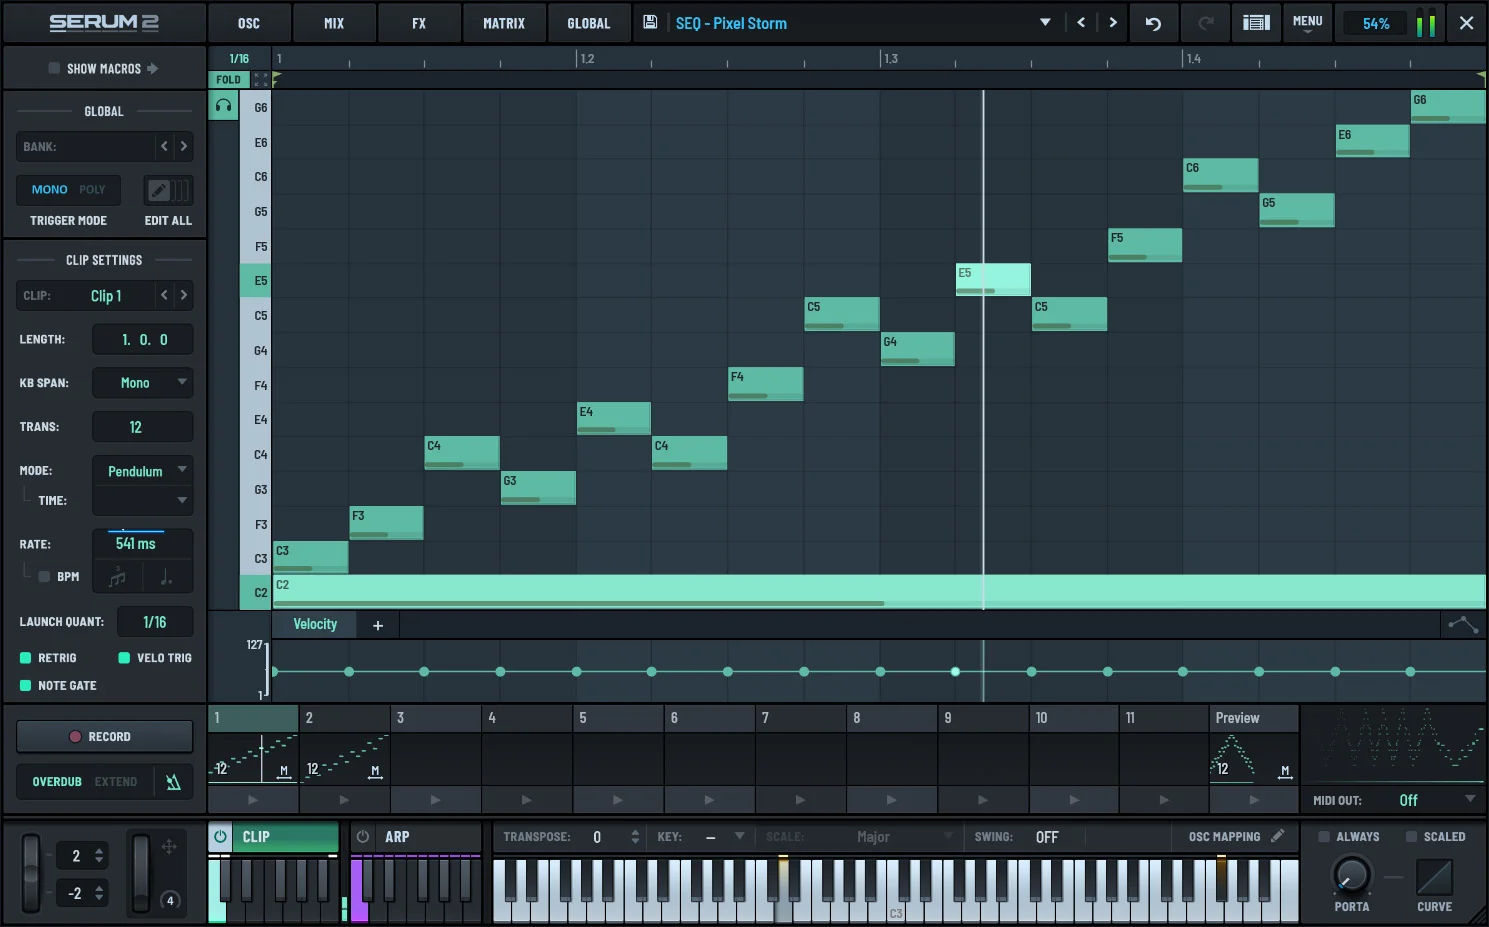The image size is (1489, 927).
Task: Click the power icon on the ARP tab
Action: click(x=363, y=837)
